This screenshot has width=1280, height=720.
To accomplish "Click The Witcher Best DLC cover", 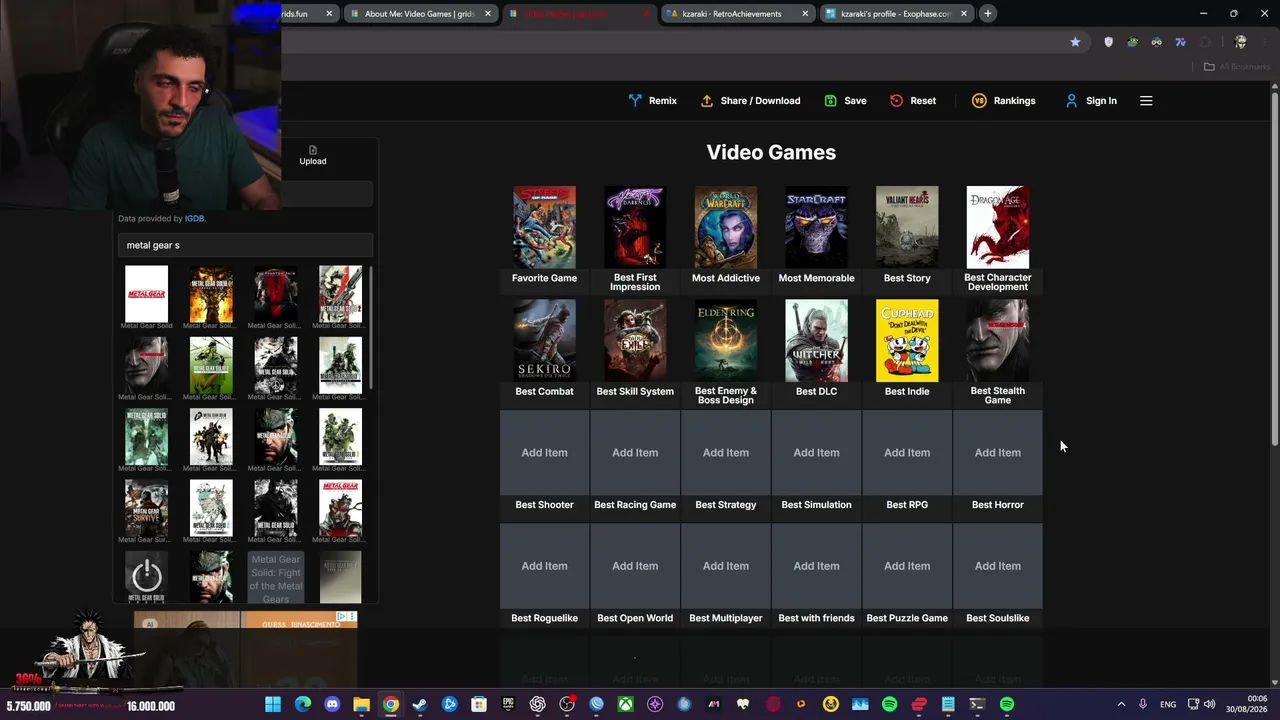I will pyautogui.click(x=816, y=340).
